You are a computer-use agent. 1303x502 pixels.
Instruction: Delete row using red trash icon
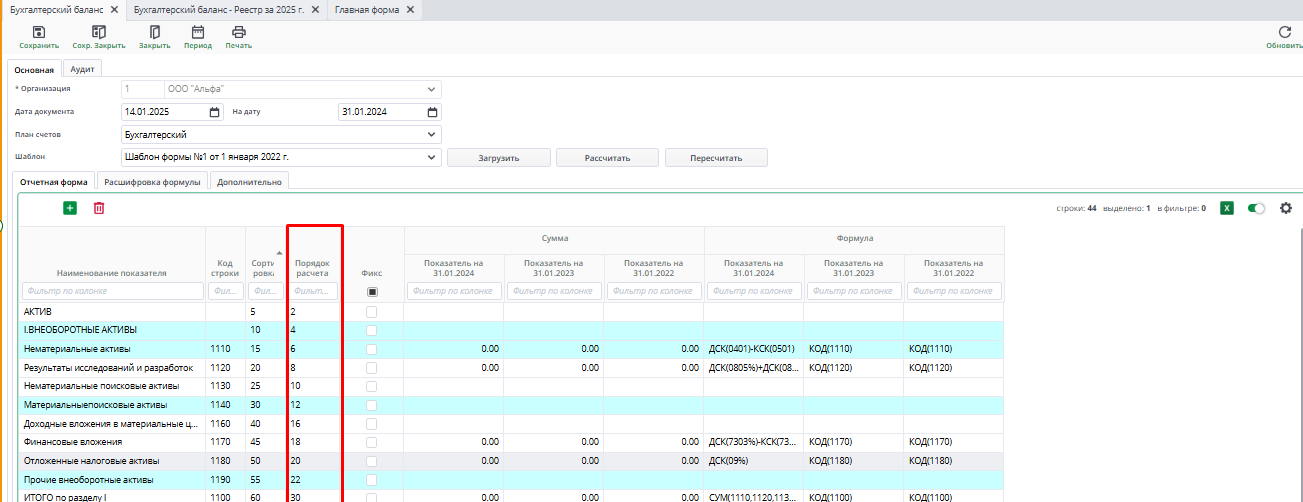[x=99, y=208]
